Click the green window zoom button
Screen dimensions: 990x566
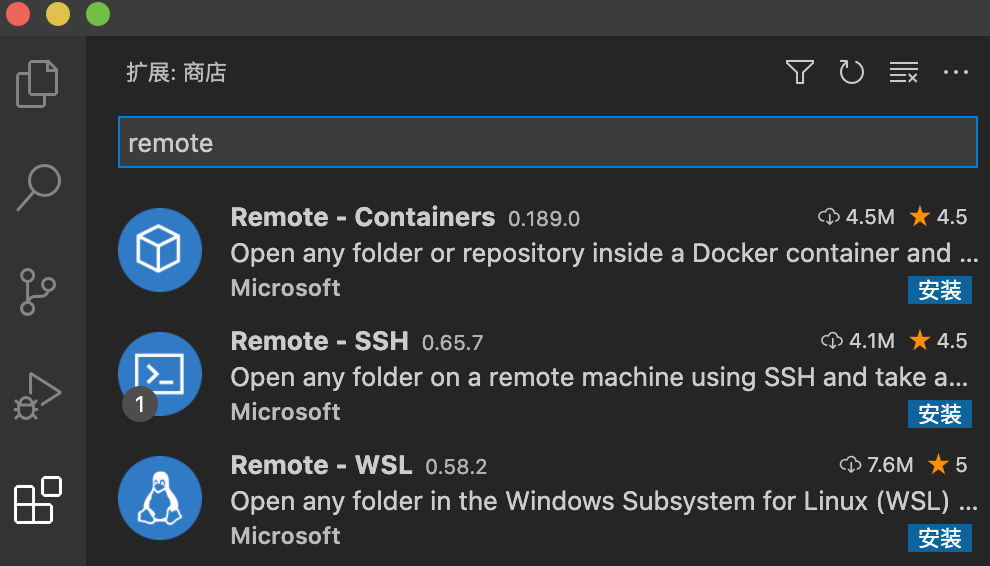(98, 15)
